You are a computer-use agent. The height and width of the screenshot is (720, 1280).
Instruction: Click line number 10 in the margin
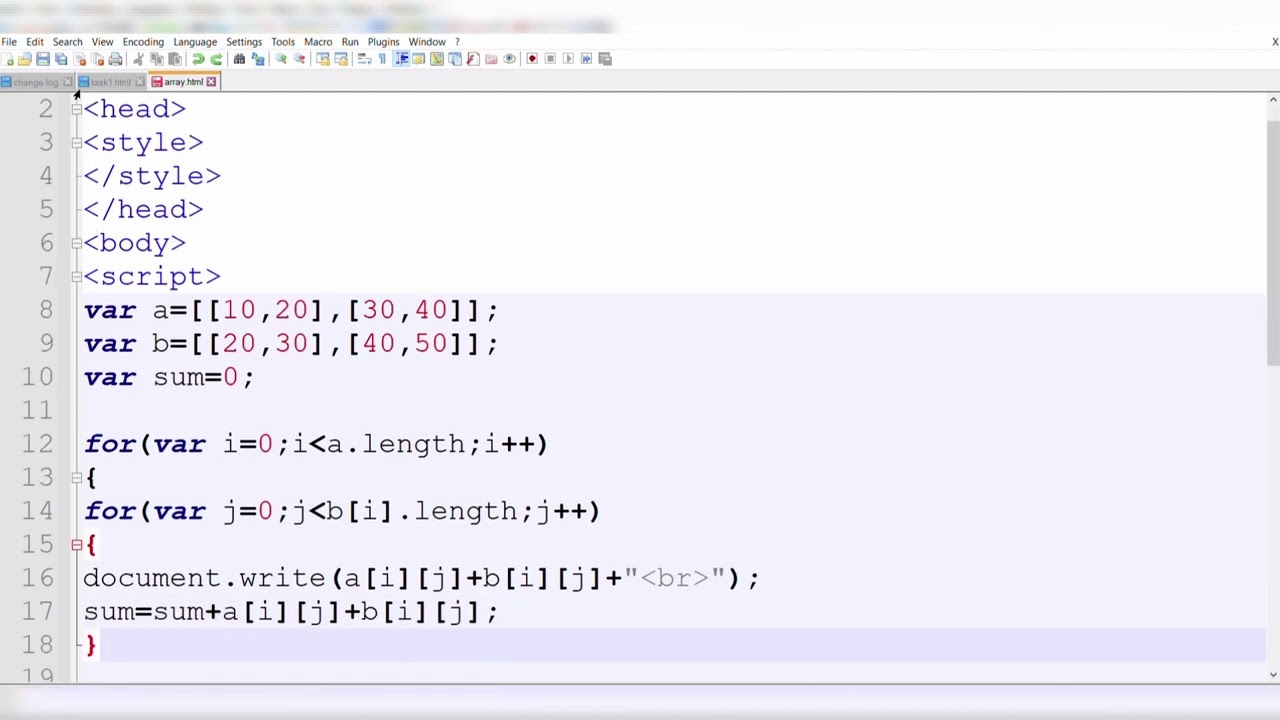click(37, 377)
